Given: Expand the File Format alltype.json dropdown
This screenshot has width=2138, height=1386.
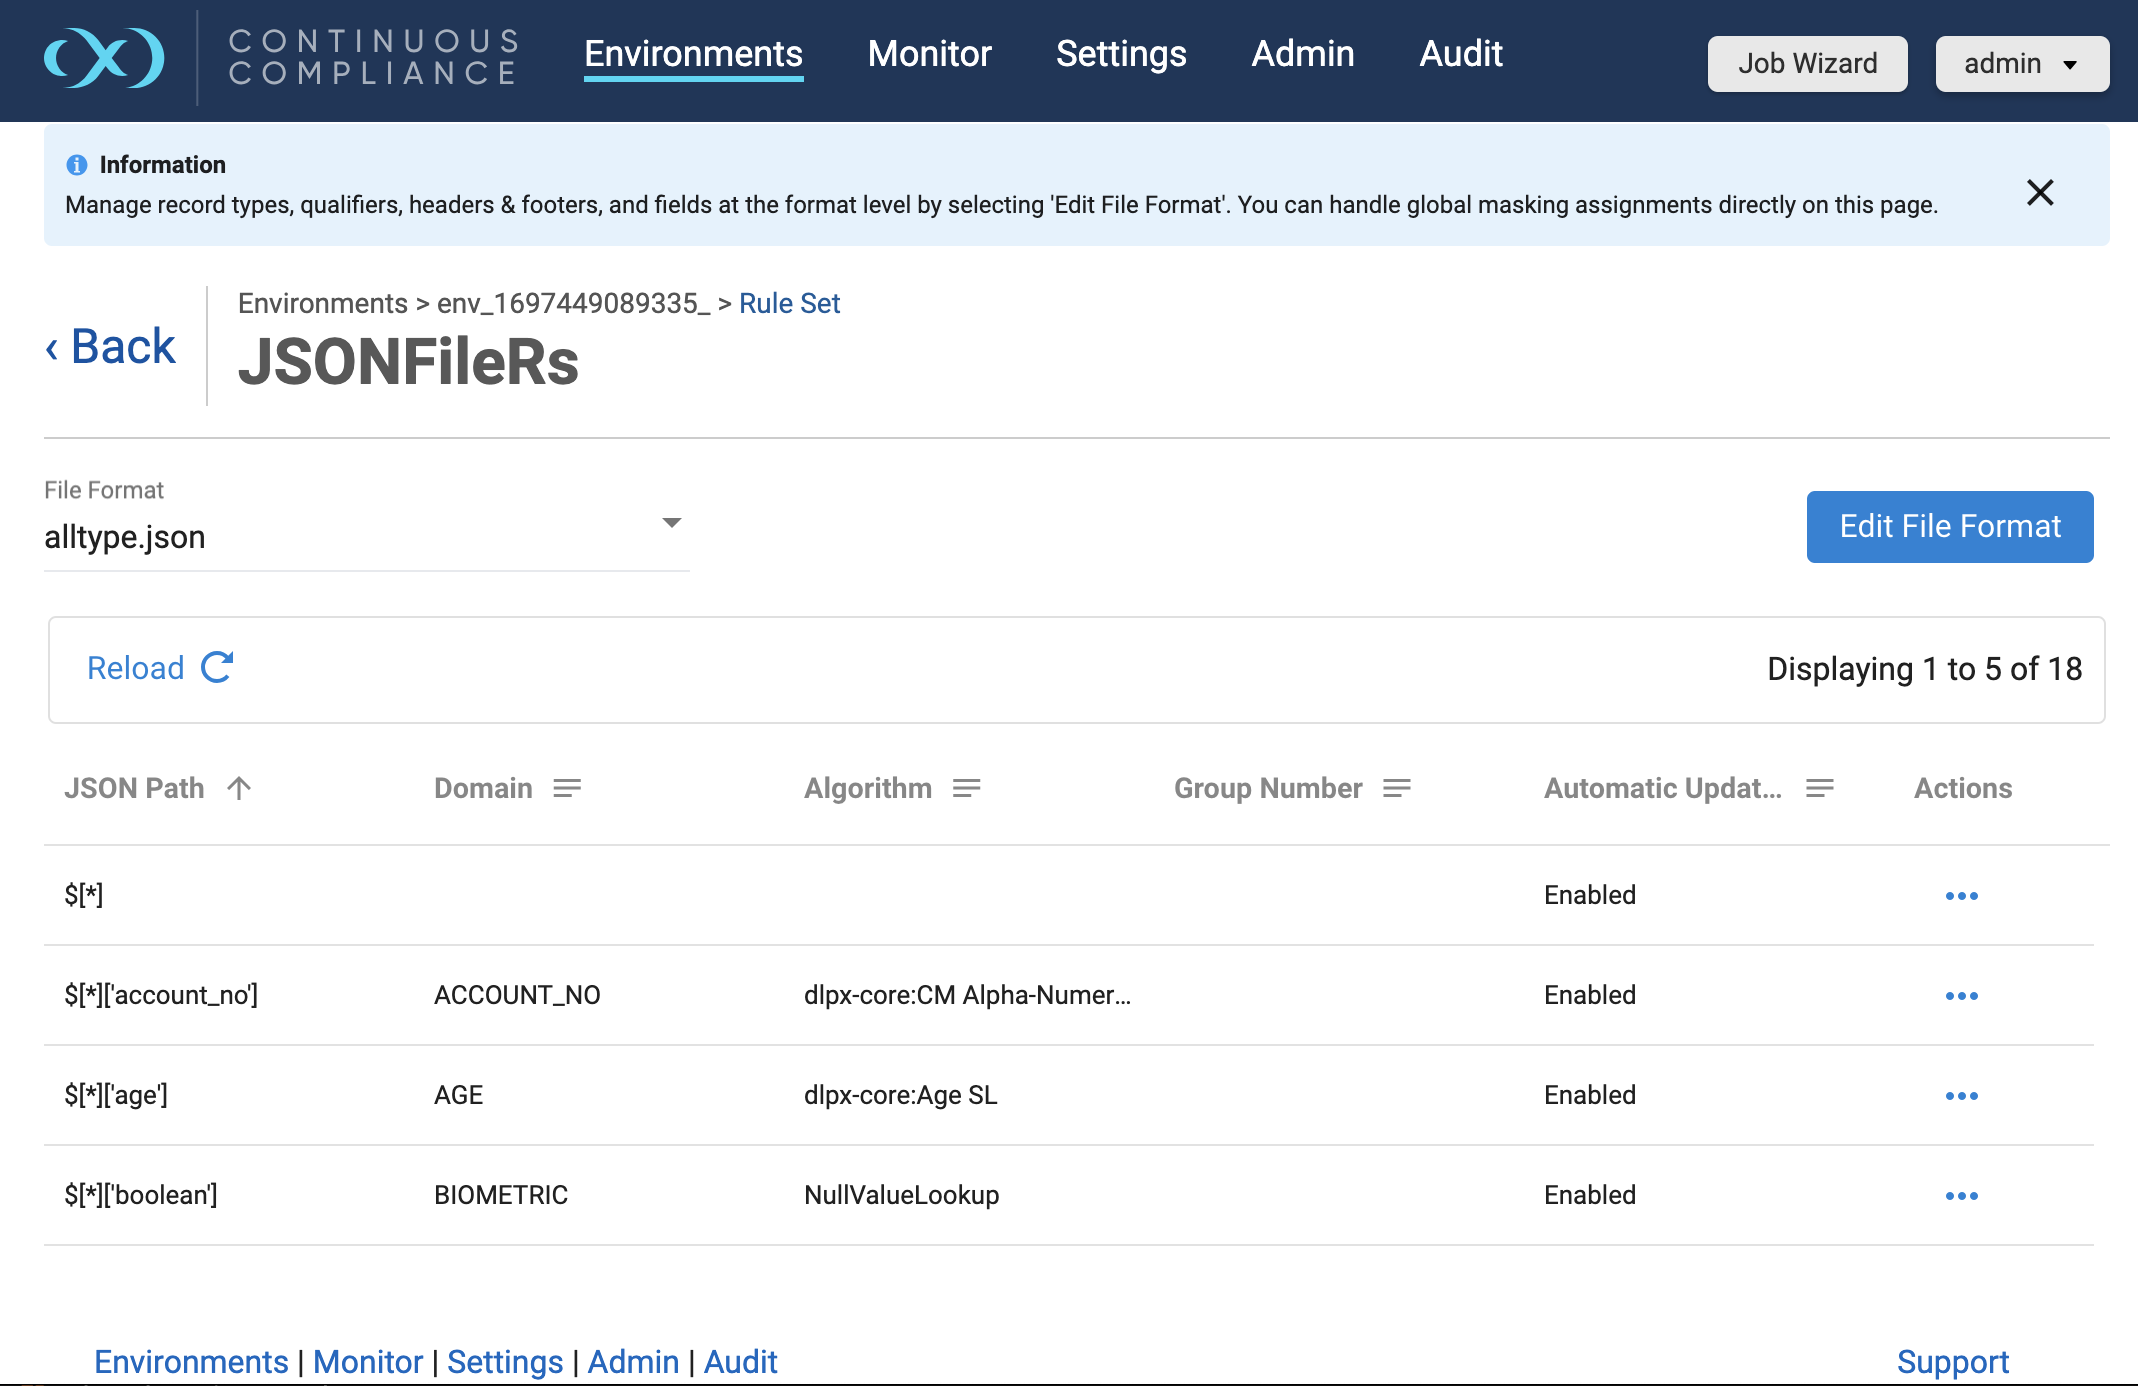Looking at the screenshot, I should [x=671, y=523].
